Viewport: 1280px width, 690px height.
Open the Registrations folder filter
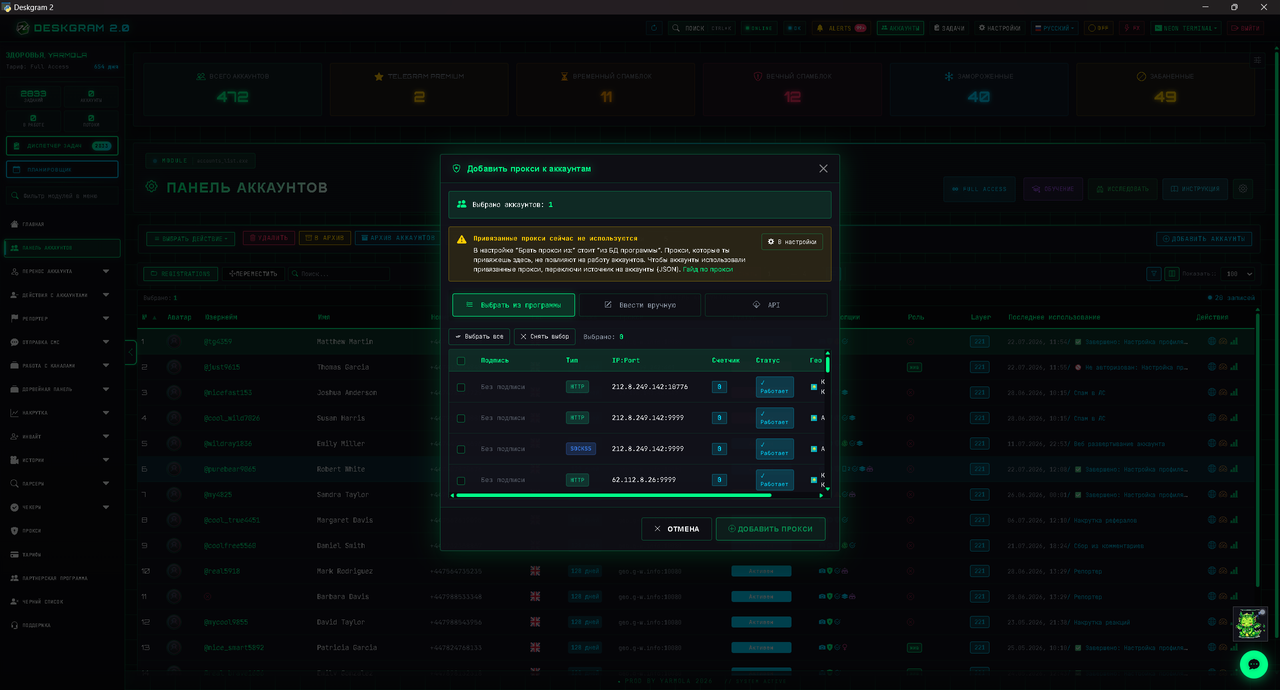click(180, 273)
